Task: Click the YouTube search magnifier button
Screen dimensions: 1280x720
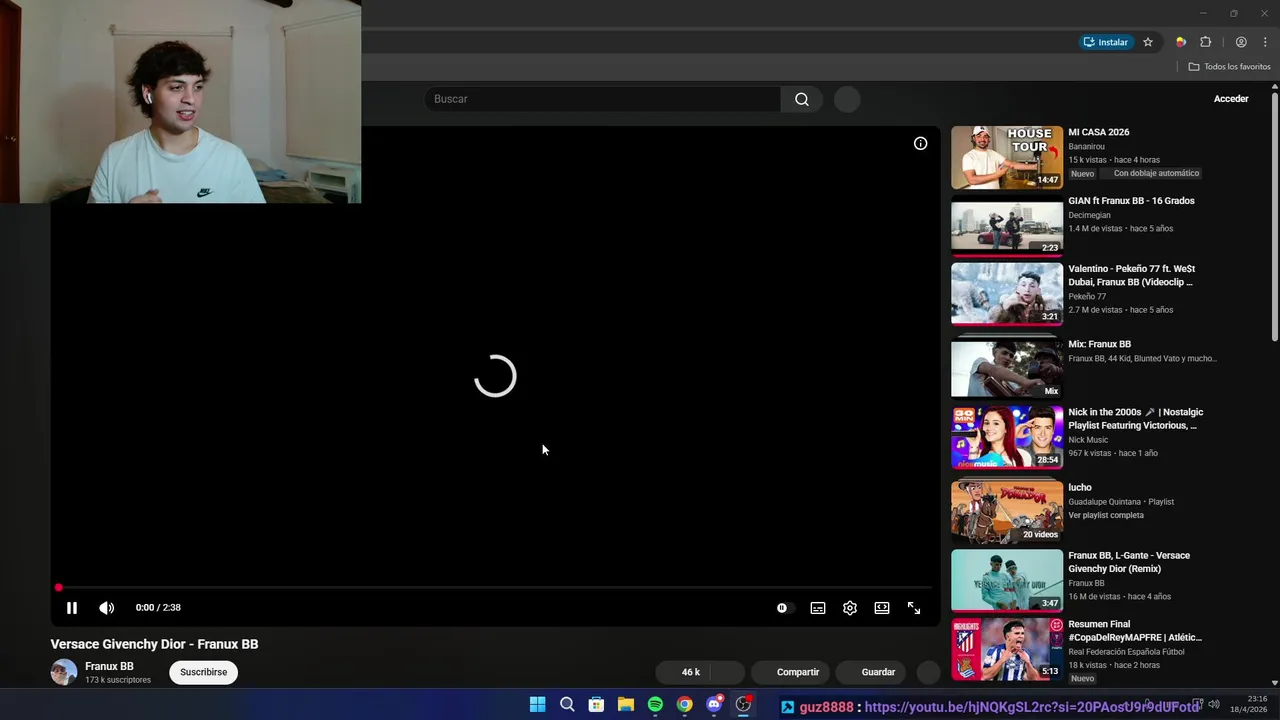Action: pos(802,99)
